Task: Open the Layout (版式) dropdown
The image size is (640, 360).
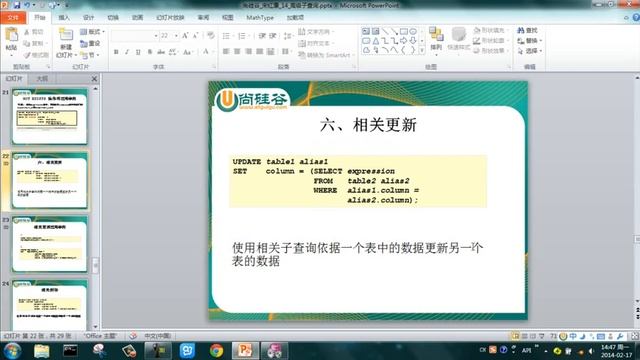Action: (x=92, y=32)
